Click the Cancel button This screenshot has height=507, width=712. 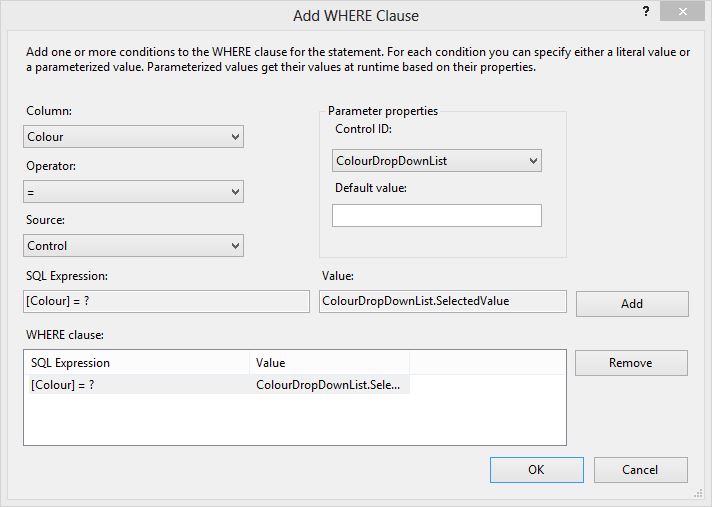pos(641,470)
